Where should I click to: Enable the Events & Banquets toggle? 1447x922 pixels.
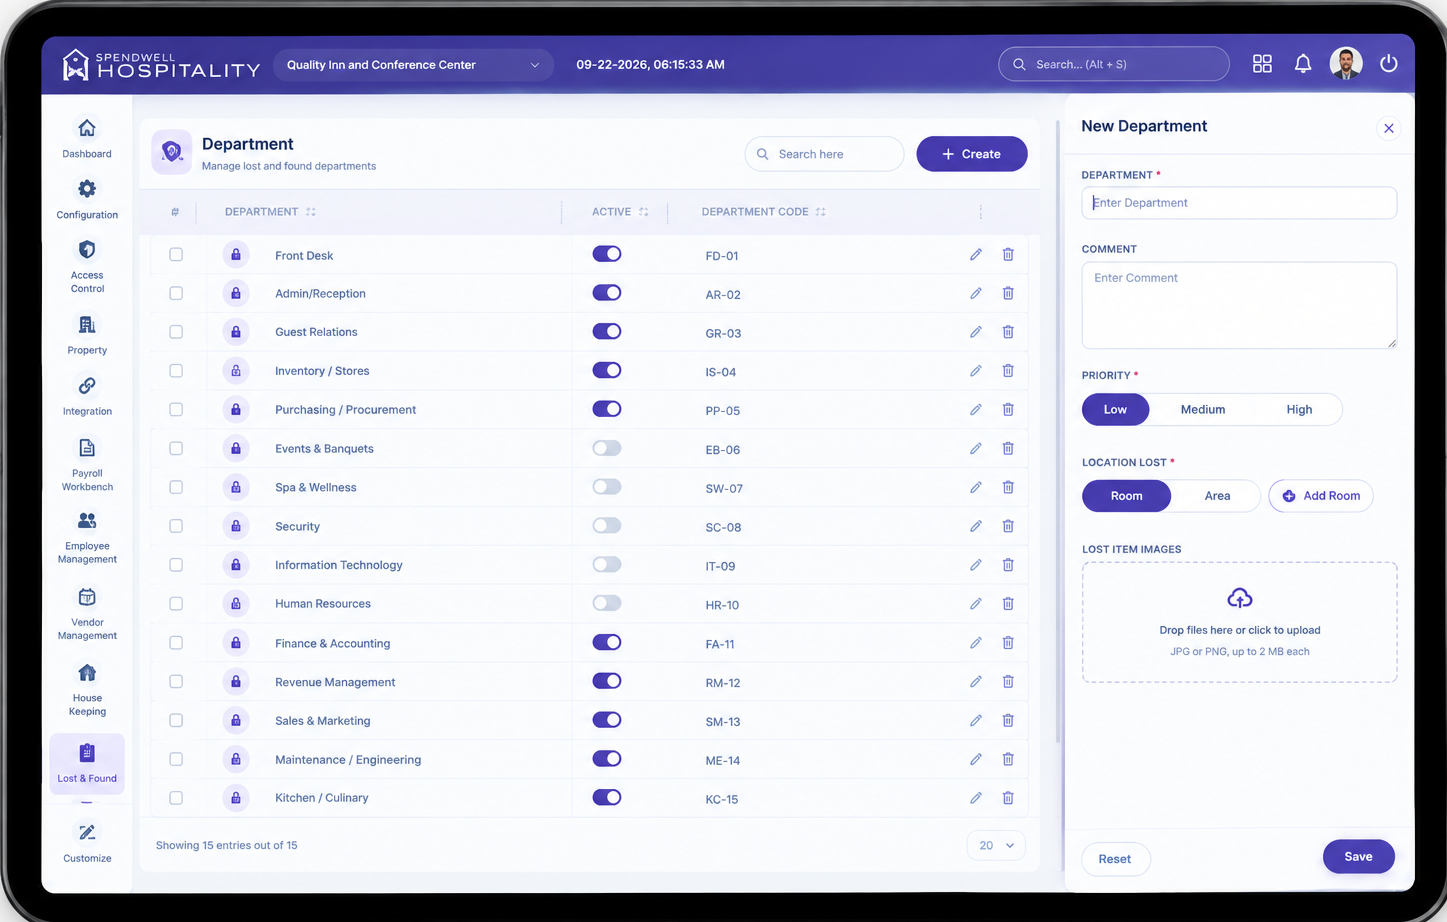[607, 448]
